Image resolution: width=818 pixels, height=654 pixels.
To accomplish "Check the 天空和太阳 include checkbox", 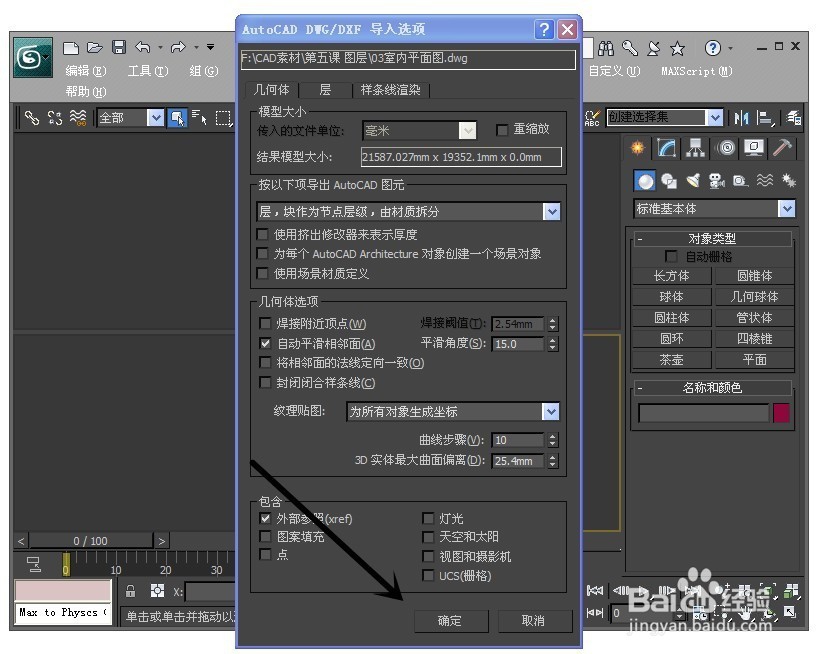I will 428,537.
